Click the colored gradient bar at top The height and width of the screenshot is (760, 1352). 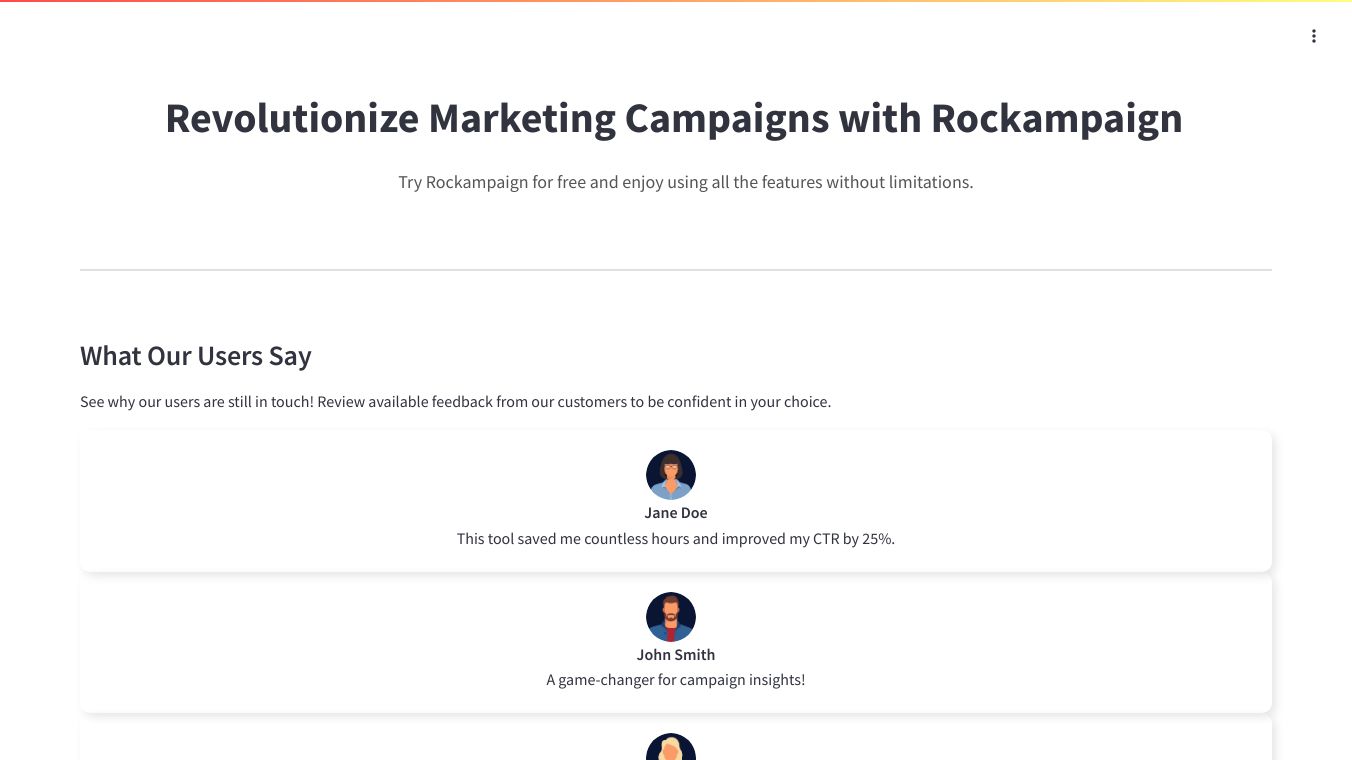click(x=675, y=1)
